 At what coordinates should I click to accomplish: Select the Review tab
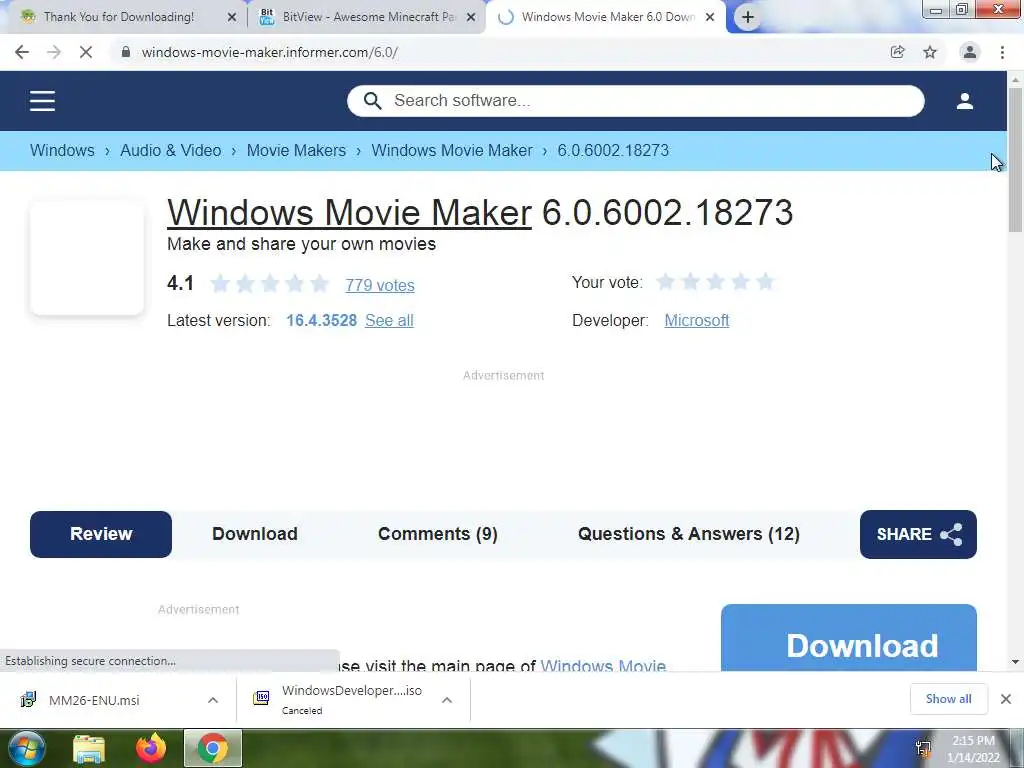pyautogui.click(x=101, y=534)
